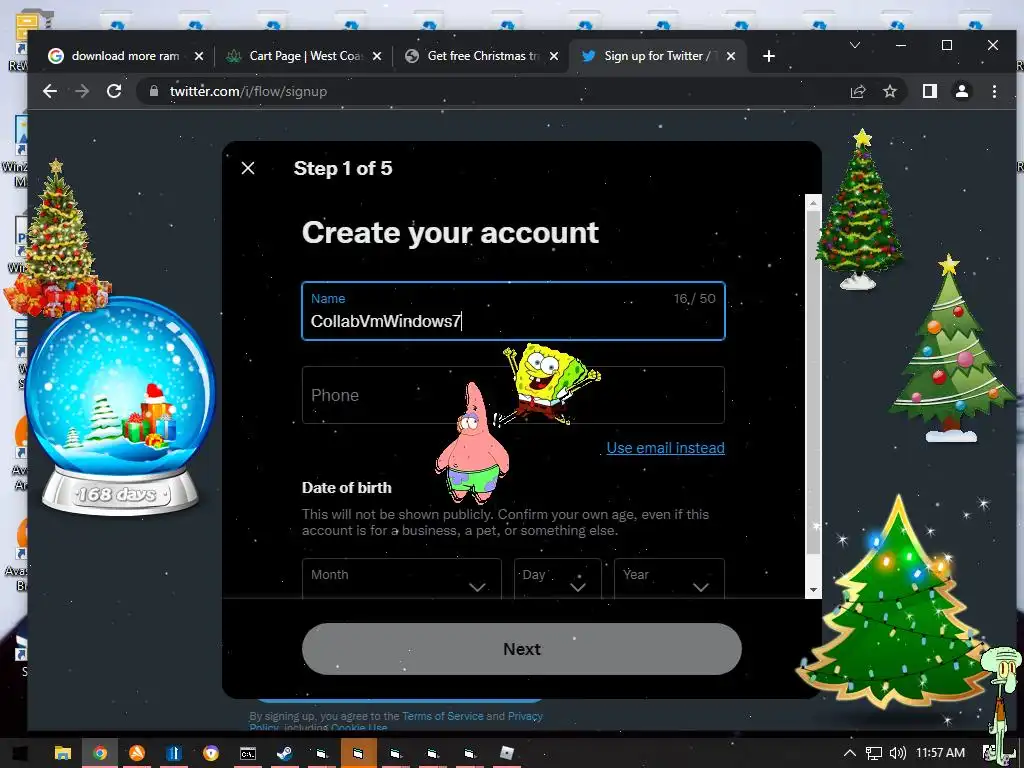Screen dimensions: 1024x768
Task: Click the 'Date of birth' label
Action: [347, 488]
